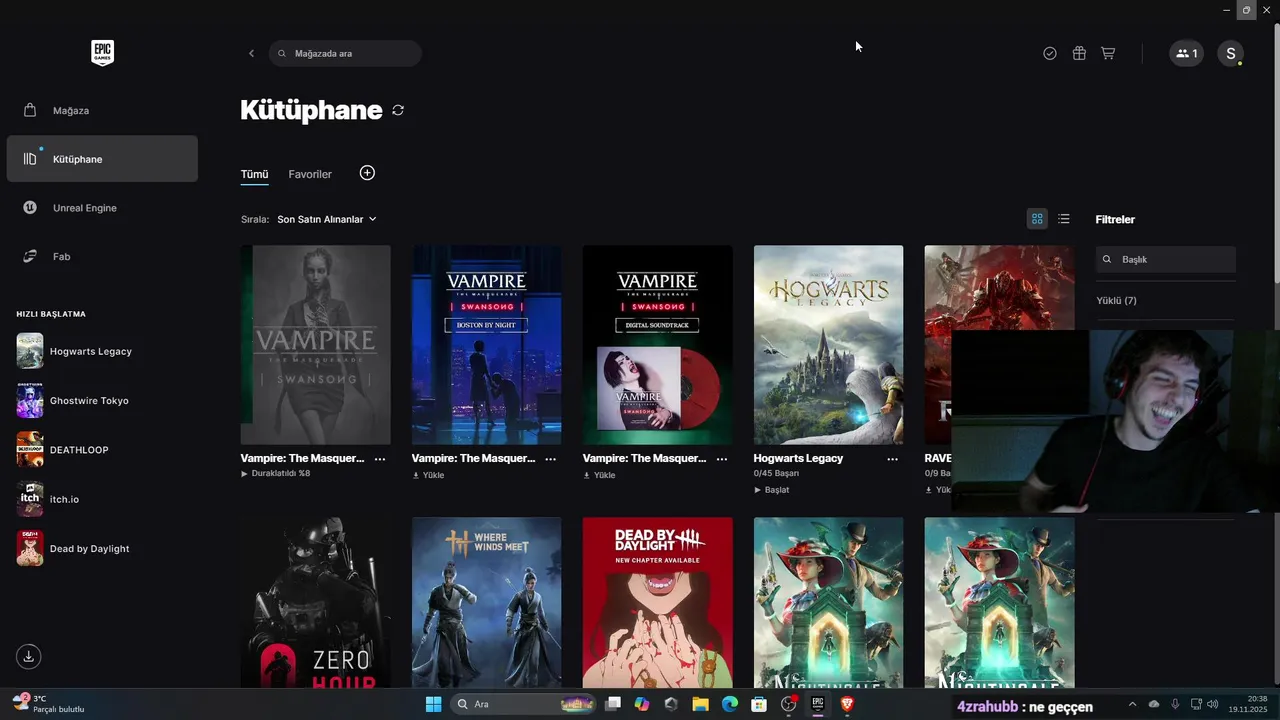Open the shopping cart
Screen dimensions: 1280x720
[x=1108, y=53]
